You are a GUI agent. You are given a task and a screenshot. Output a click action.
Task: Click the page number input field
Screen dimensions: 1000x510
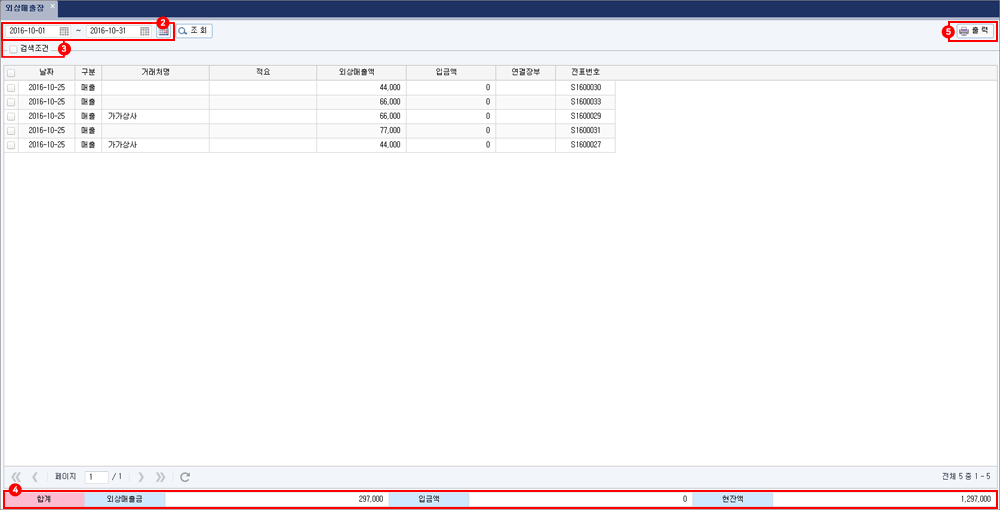coord(96,477)
